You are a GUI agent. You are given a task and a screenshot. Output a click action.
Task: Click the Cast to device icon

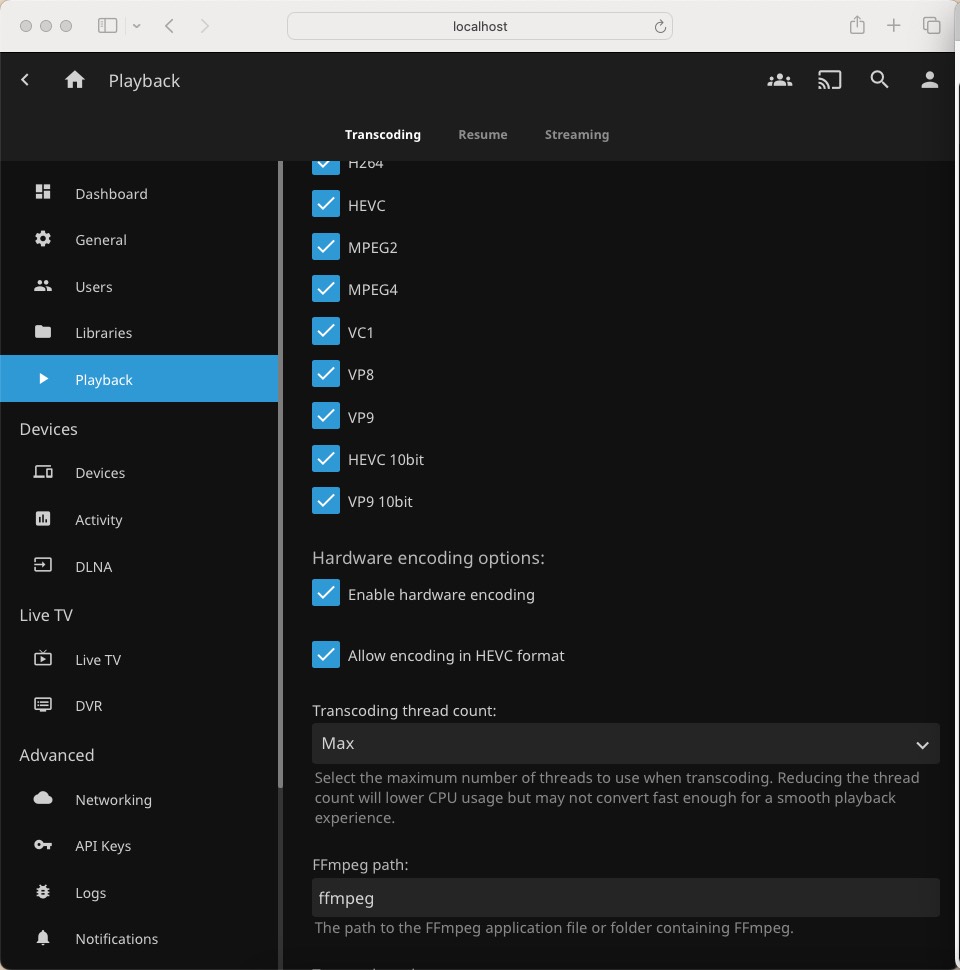(x=829, y=80)
